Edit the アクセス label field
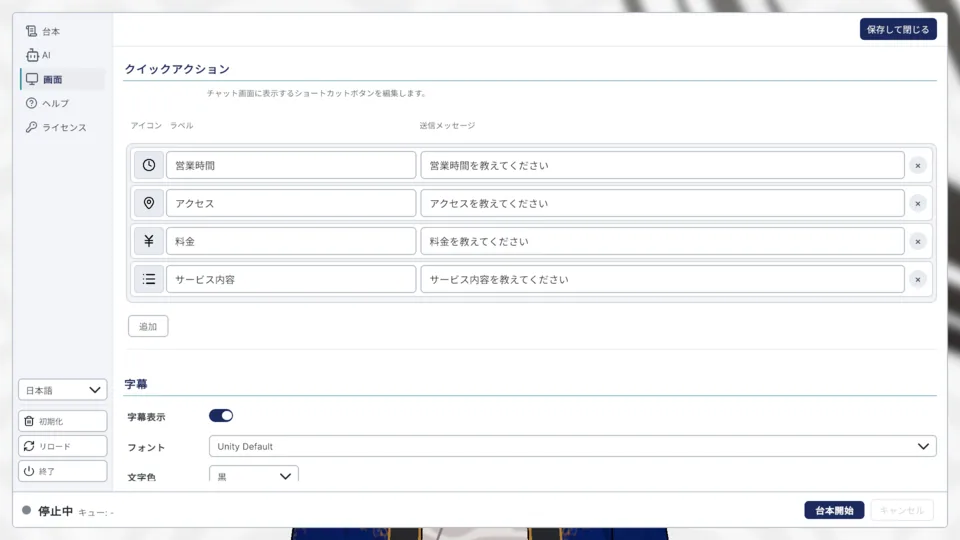Image resolution: width=960 pixels, height=540 pixels. 291,203
